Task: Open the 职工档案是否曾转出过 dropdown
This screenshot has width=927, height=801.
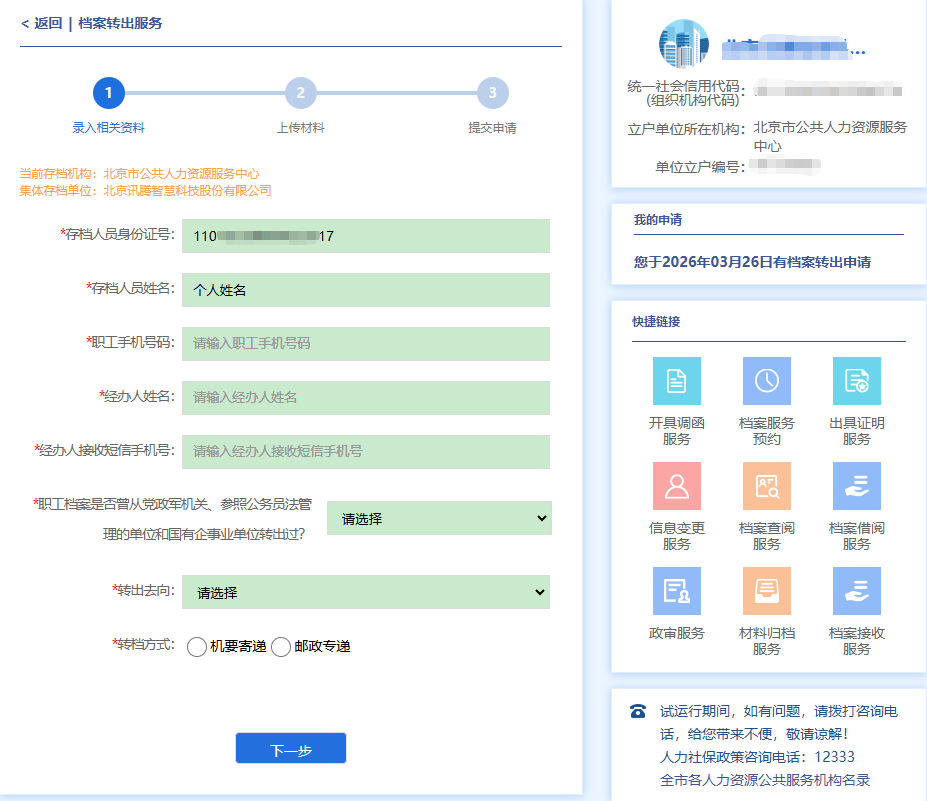Action: point(439,518)
